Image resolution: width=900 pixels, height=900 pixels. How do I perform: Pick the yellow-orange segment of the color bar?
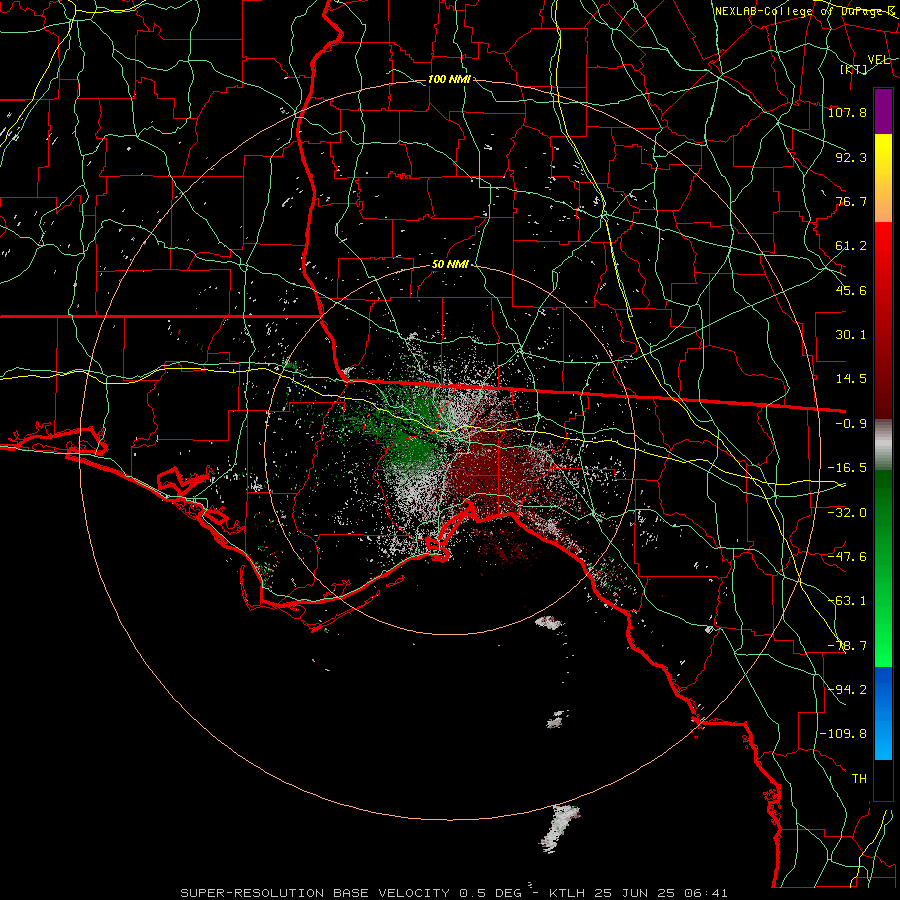click(x=883, y=178)
